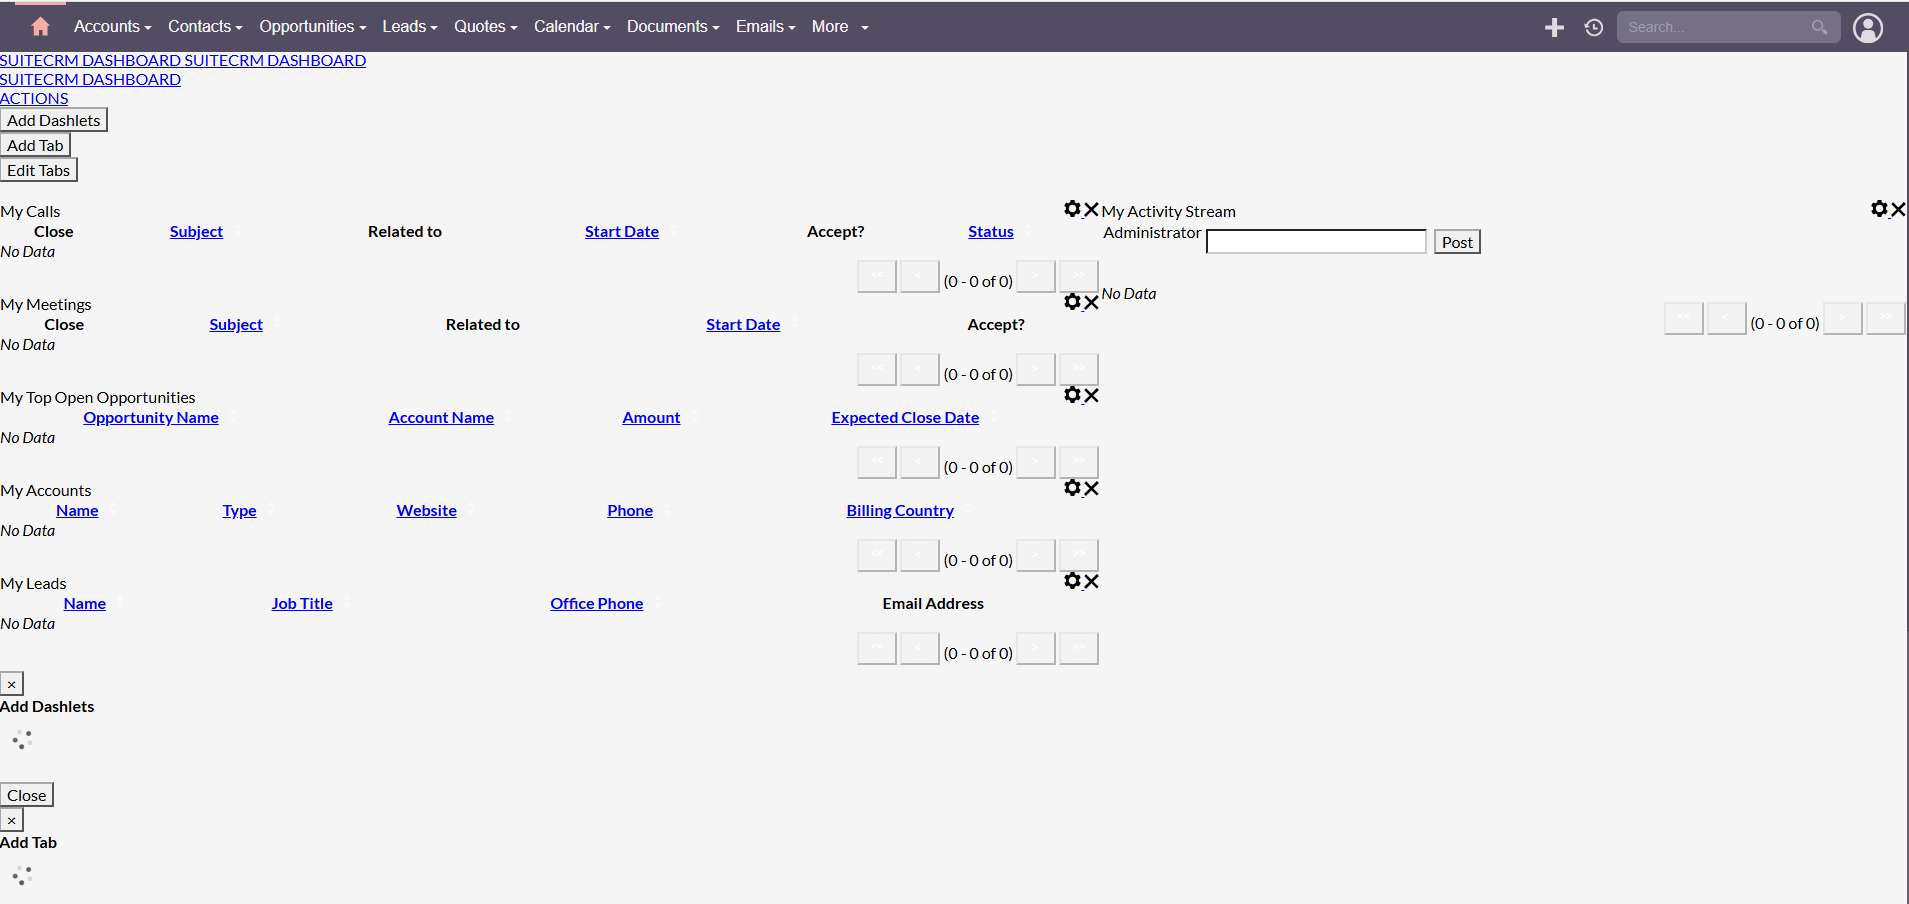1909x904 pixels.
Task: Expand the Quotes menu
Action: click(x=486, y=27)
